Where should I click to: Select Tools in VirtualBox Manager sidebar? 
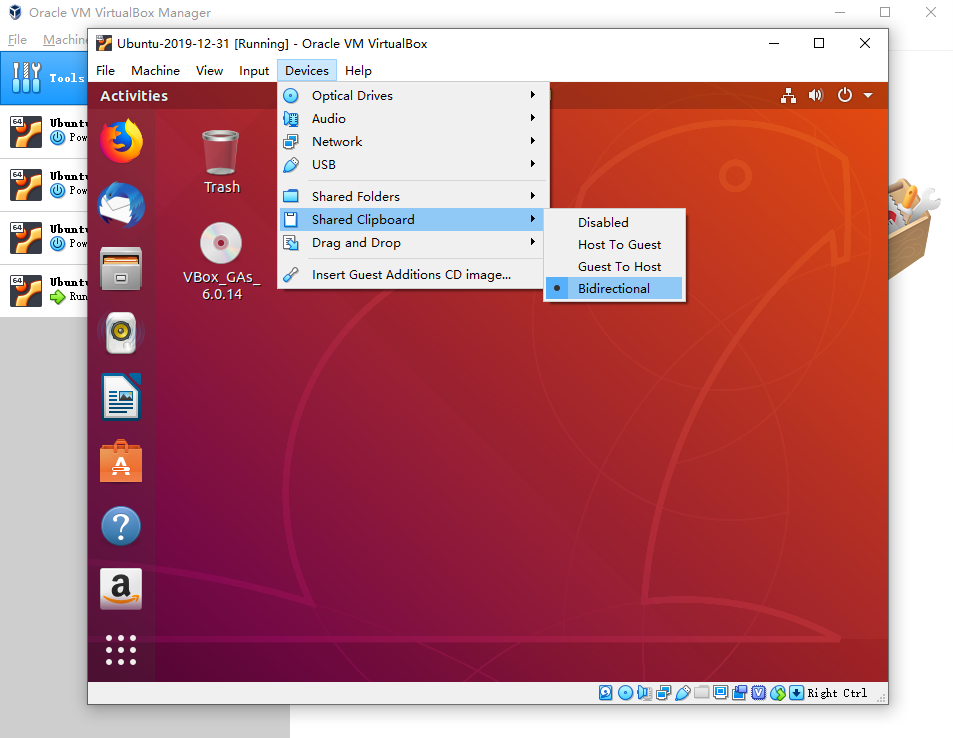tap(44, 78)
